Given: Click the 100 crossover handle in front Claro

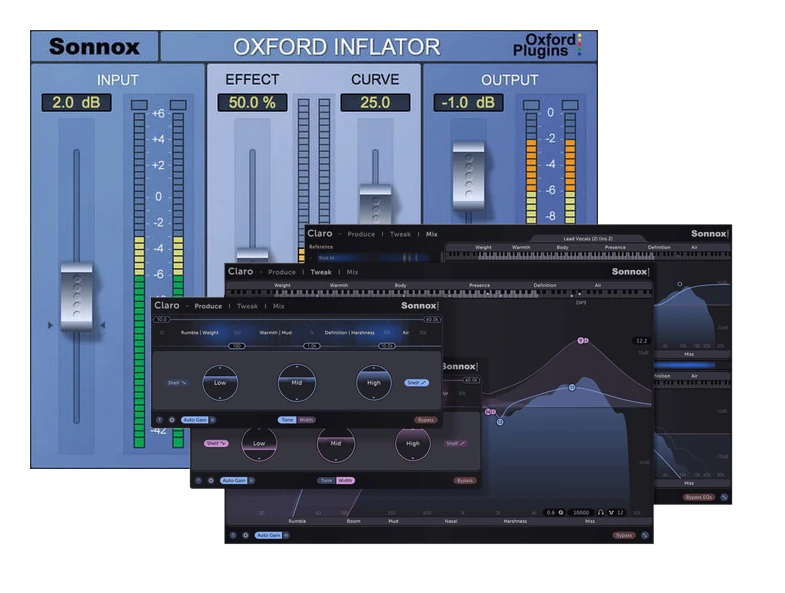Looking at the screenshot, I should coord(237,346).
